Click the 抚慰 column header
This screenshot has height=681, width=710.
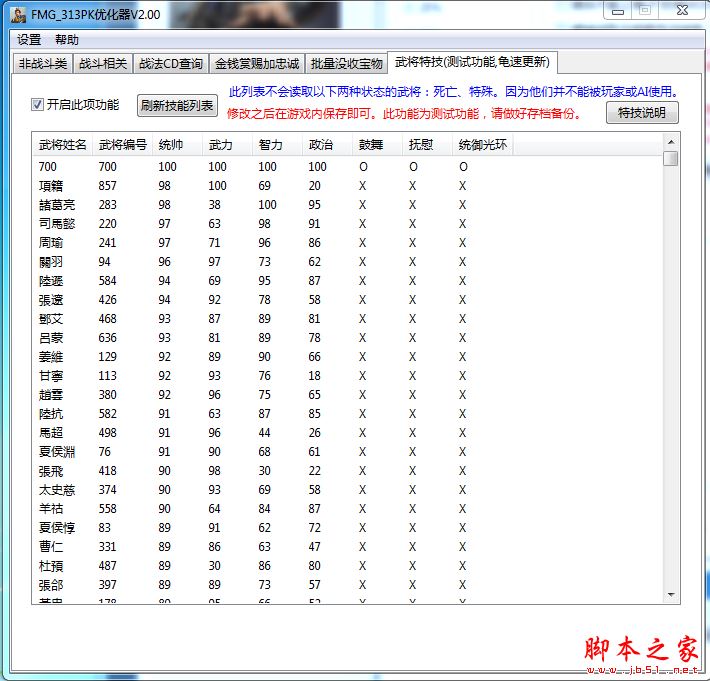pos(427,145)
